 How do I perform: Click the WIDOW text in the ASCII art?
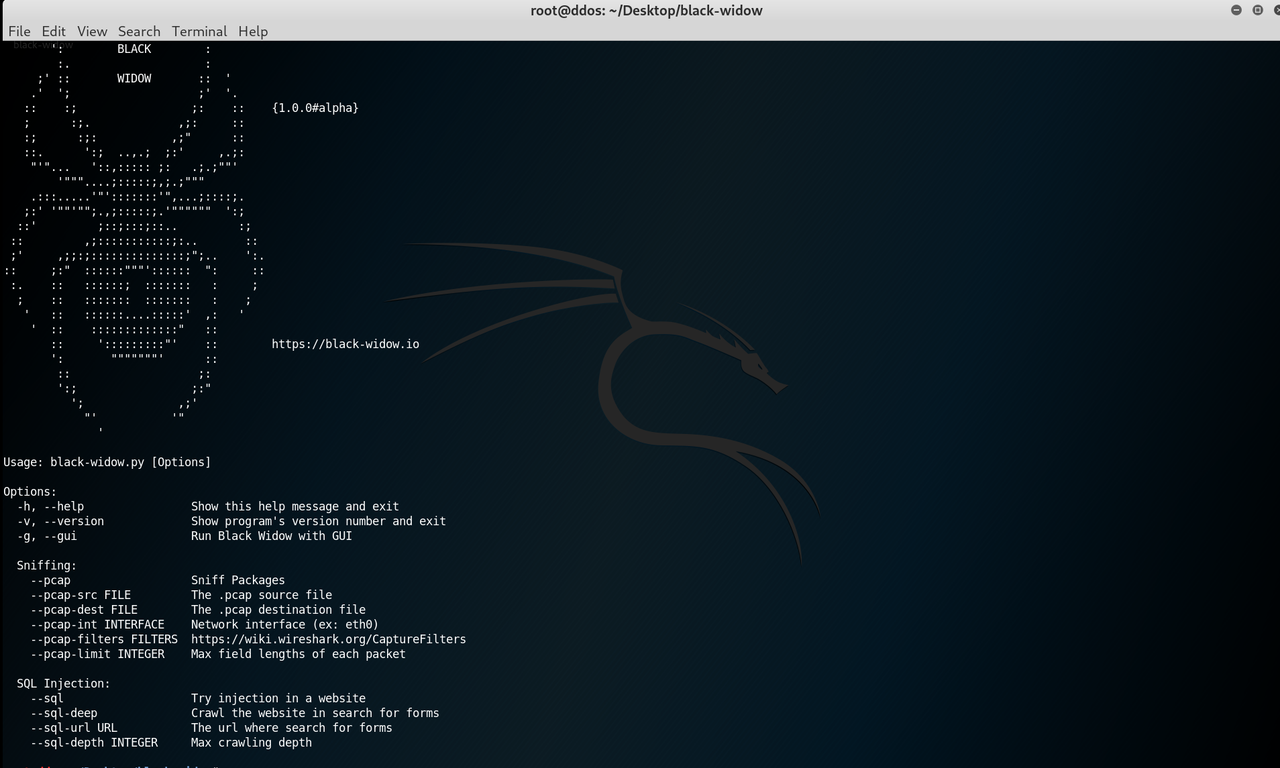(x=134, y=78)
